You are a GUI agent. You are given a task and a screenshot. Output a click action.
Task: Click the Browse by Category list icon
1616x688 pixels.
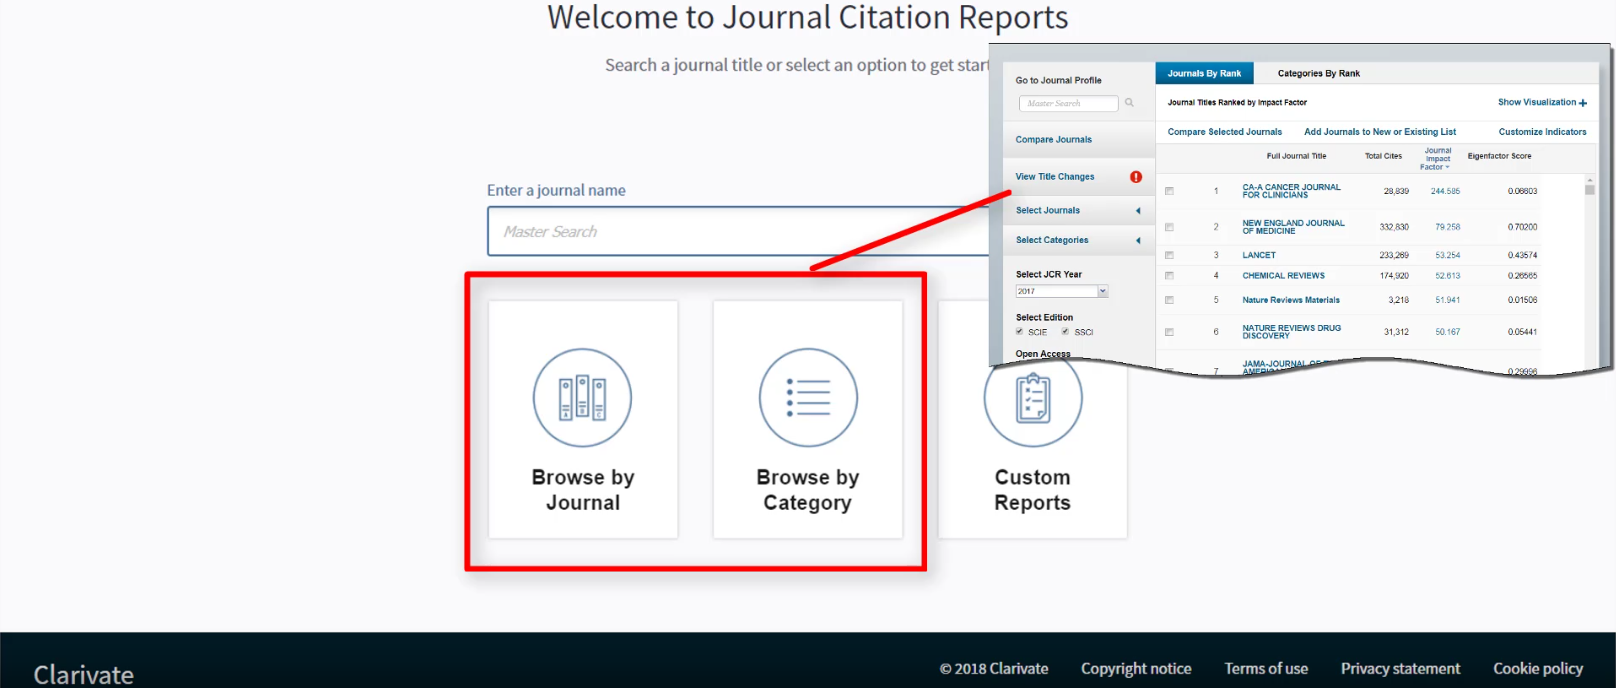pyautogui.click(x=808, y=398)
